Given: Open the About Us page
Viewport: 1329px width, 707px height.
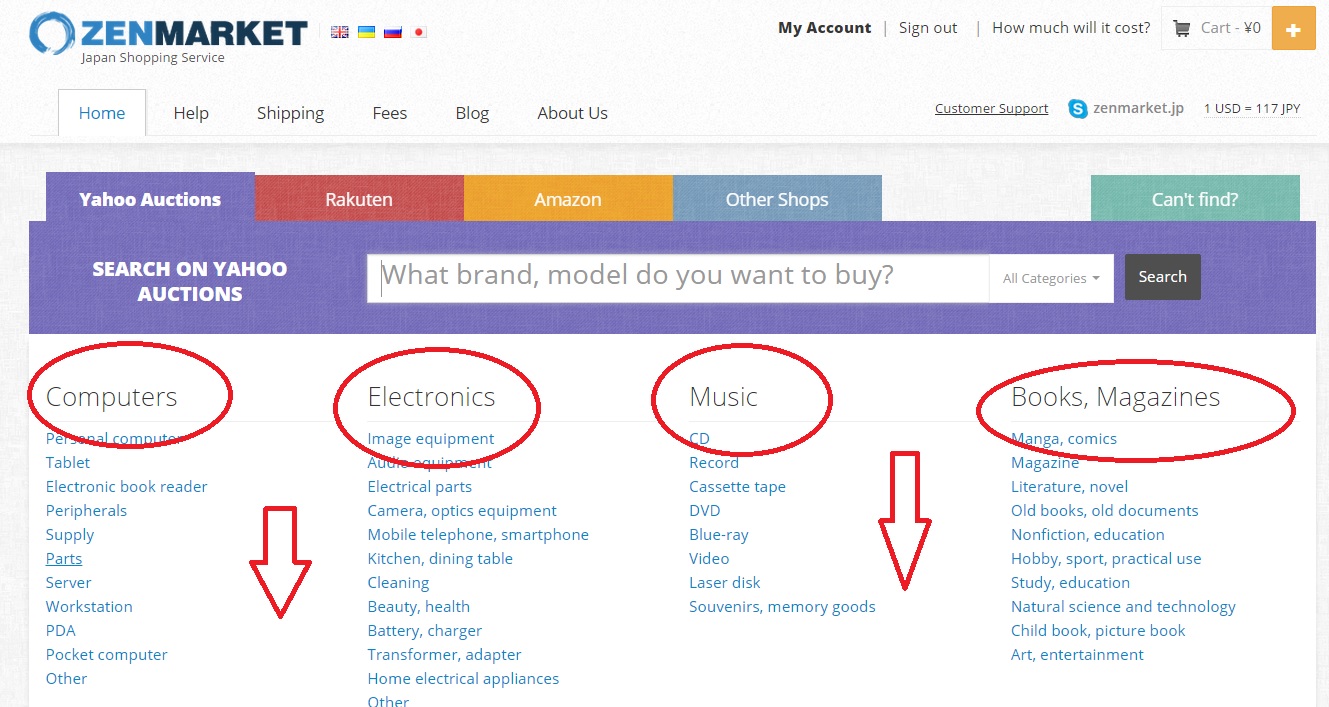Looking at the screenshot, I should (572, 113).
